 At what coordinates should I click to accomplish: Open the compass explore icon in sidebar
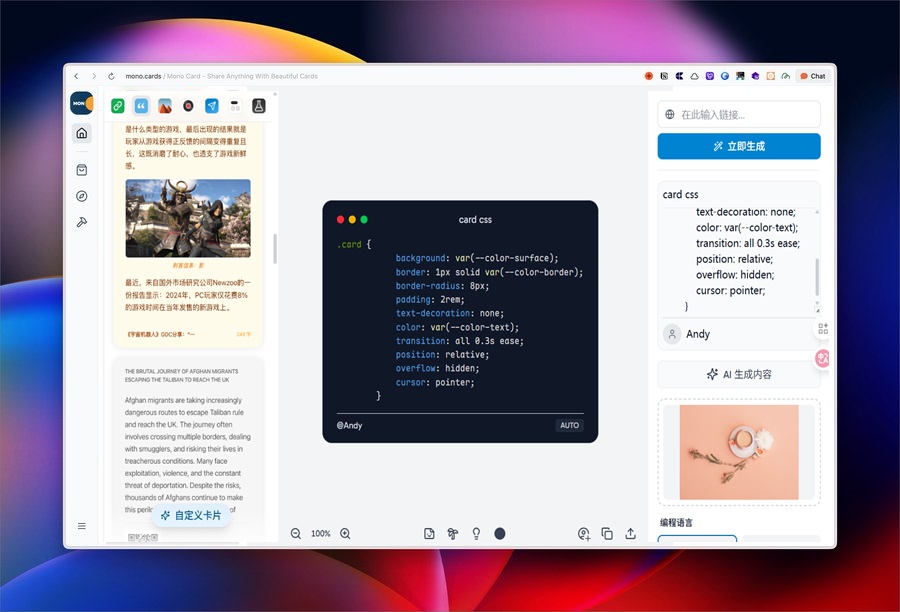click(82, 196)
